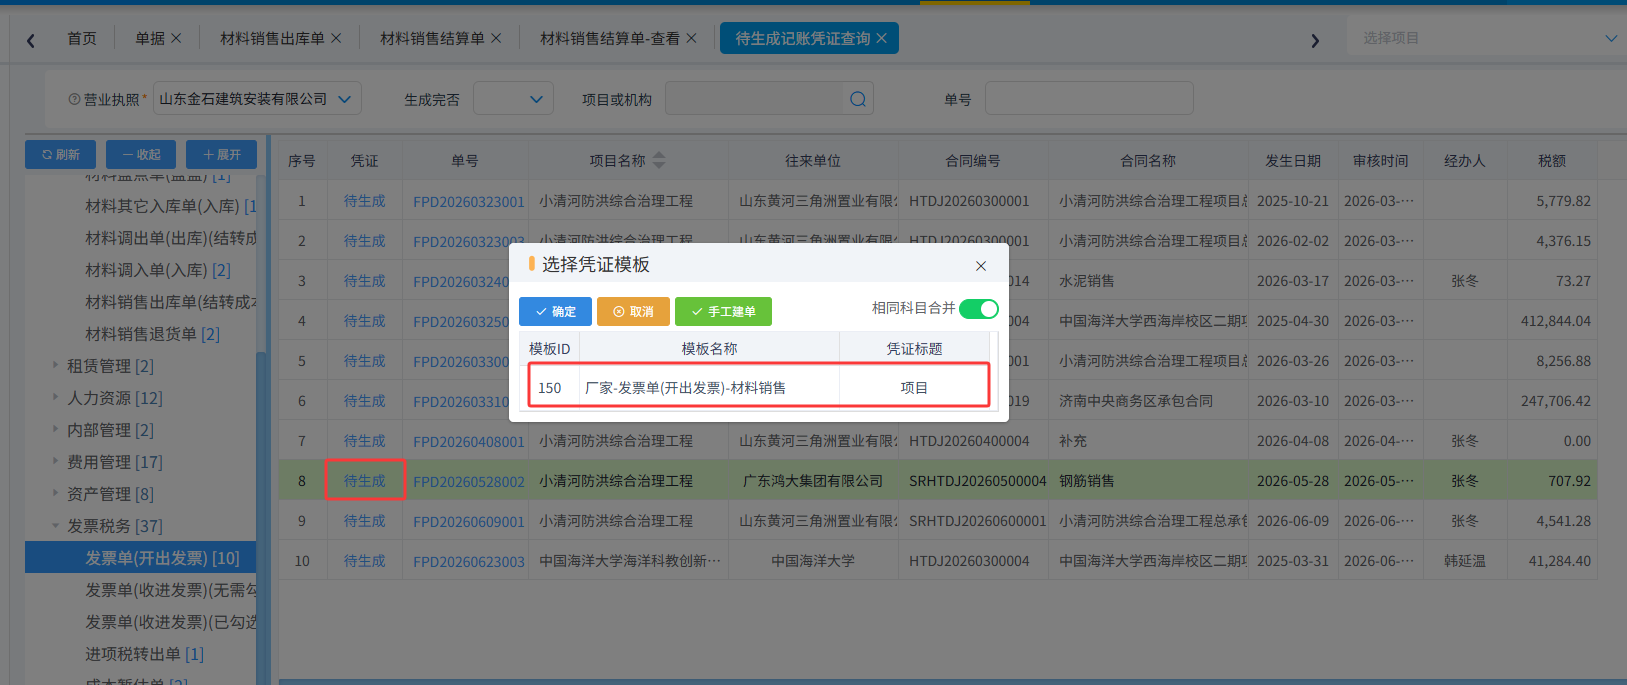Click 待生成 link in row 8
Screen dimensions: 1627x685
(x=364, y=481)
